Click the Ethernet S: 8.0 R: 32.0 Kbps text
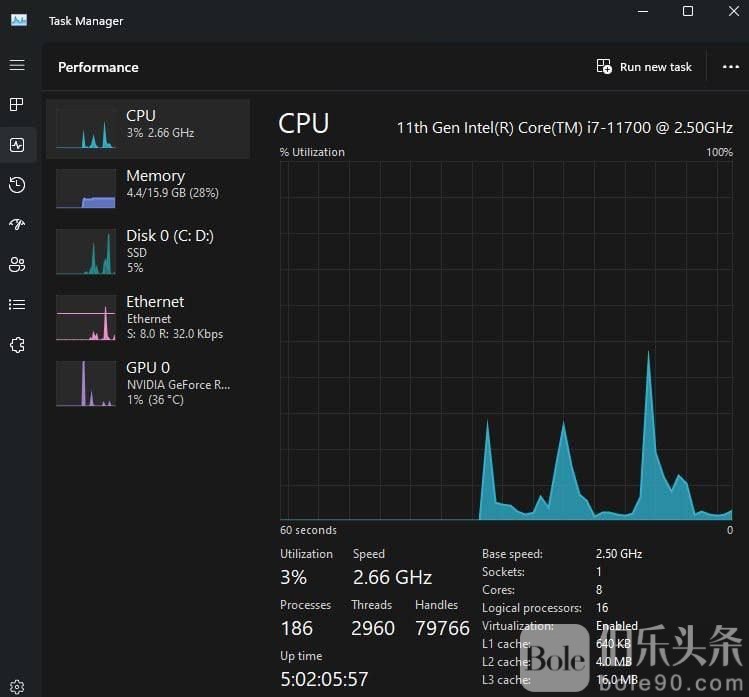The height and width of the screenshot is (697, 749). [175, 333]
